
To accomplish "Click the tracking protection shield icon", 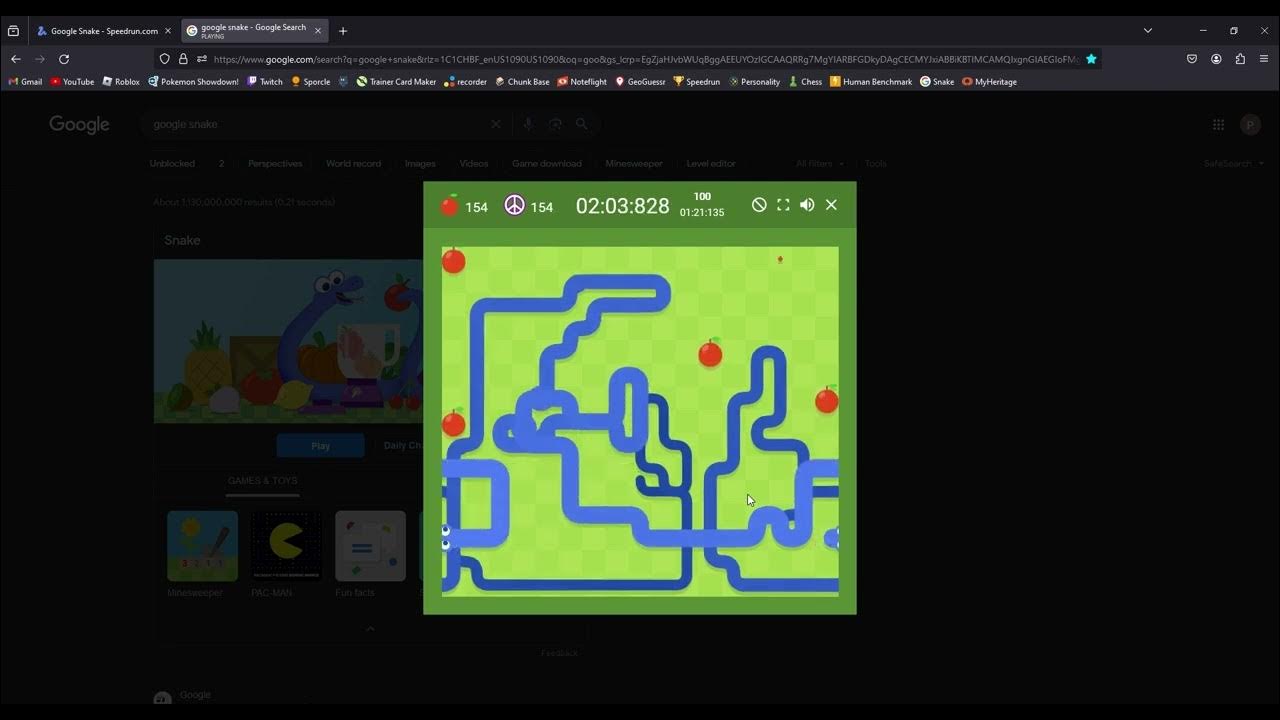I will coord(165,59).
